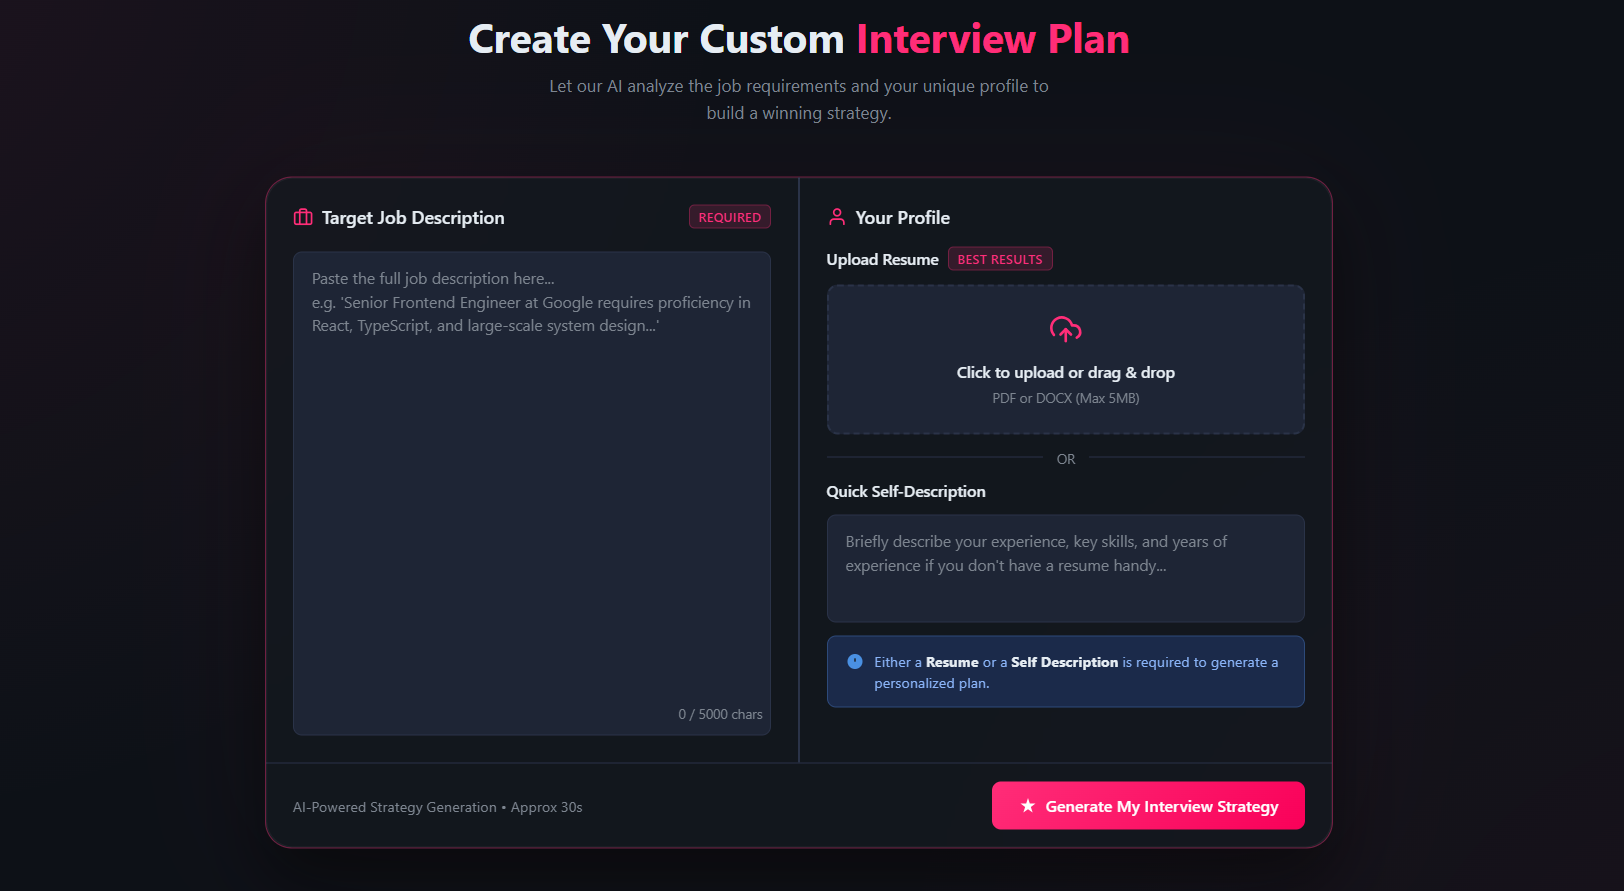Click the blue info icon in the notice box
The image size is (1624, 891).
tap(855, 661)
